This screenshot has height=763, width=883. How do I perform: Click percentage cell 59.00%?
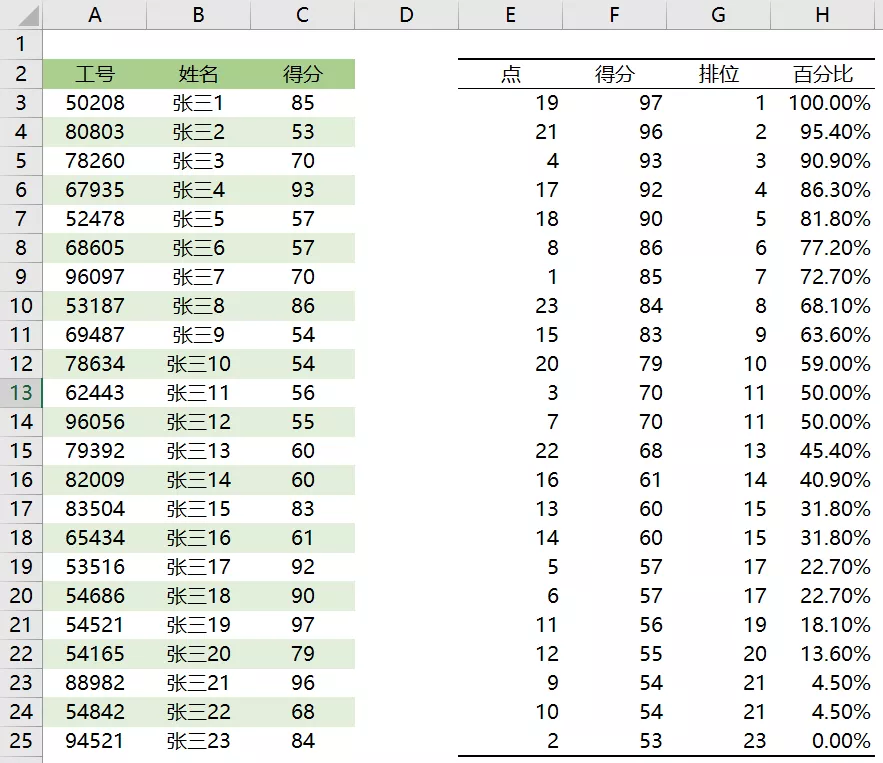click(822, 364)
